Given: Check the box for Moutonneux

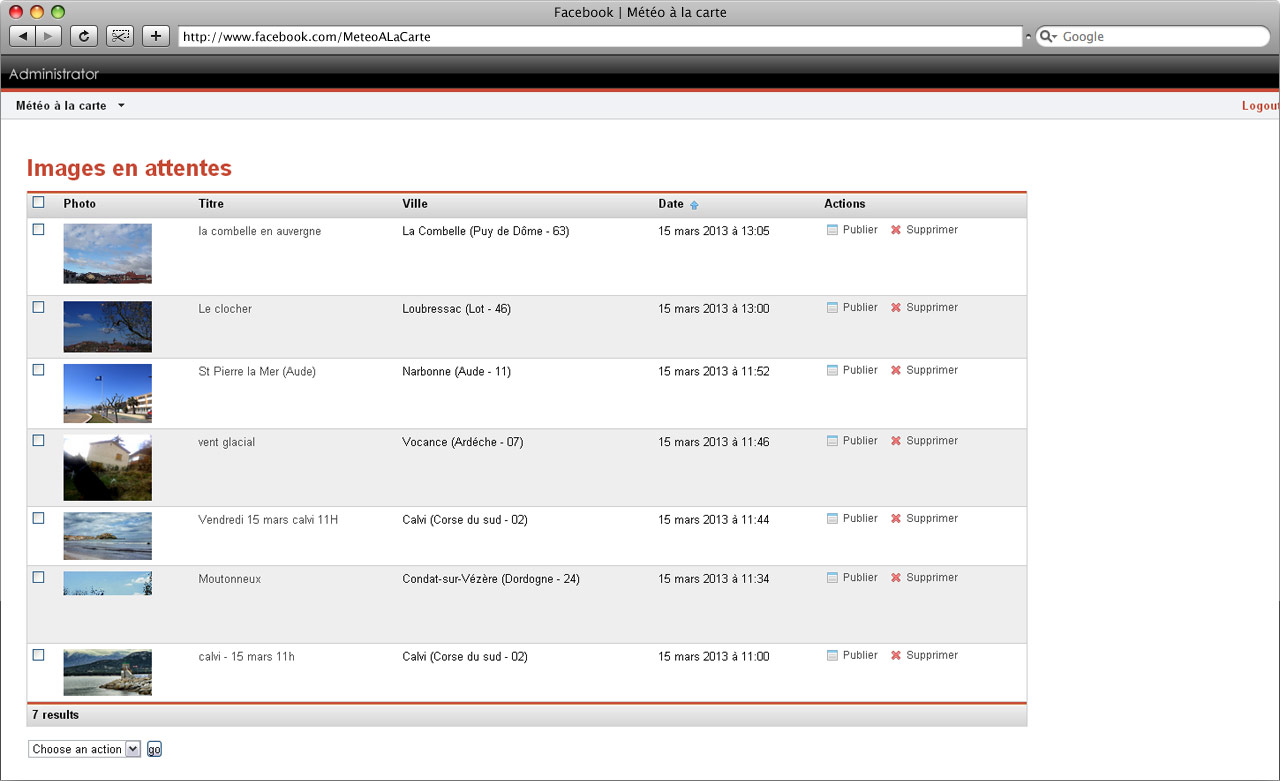Looking at the screenshot, I should [39, 577].
